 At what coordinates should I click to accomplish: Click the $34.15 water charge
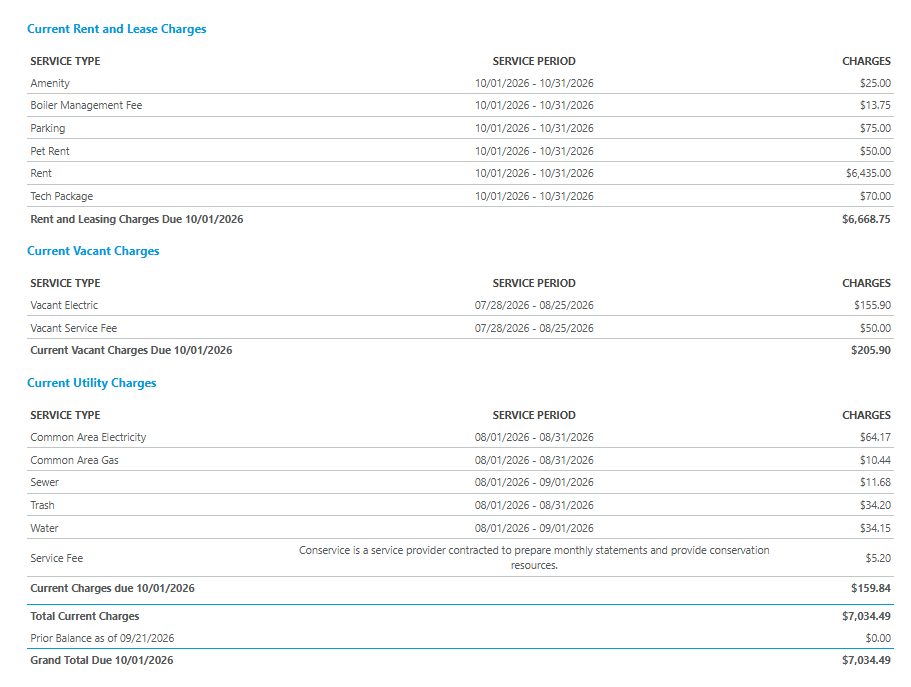tap(875, 528)
